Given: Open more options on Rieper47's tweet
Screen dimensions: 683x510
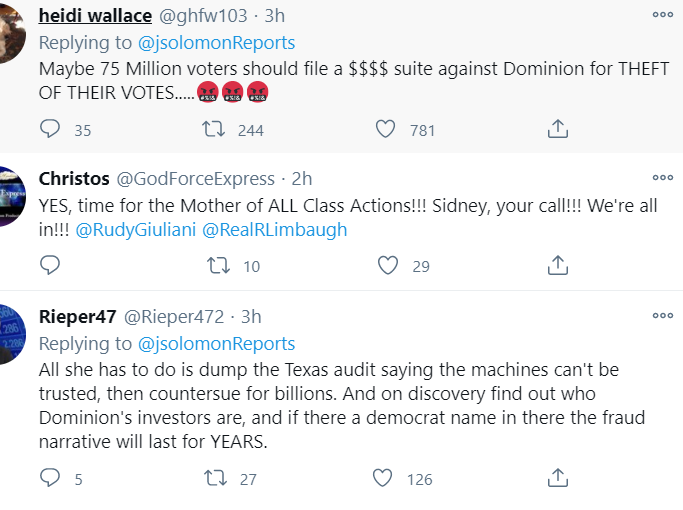Looking at the screenshot, I should point(662,315).
